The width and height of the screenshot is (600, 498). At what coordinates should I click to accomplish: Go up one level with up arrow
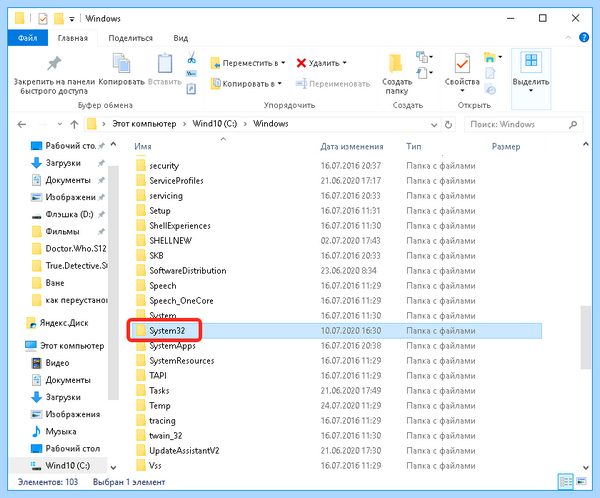point(74,124)
